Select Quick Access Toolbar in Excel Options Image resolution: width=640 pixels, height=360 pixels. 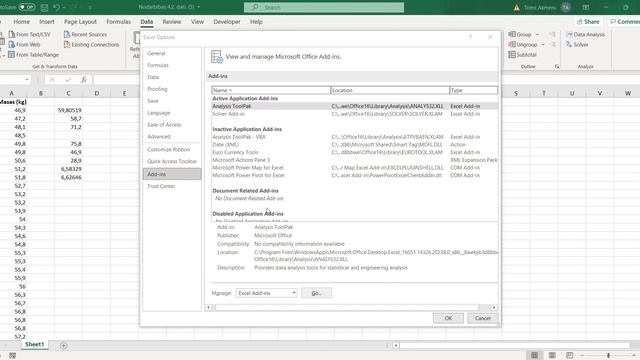(172, 162)
